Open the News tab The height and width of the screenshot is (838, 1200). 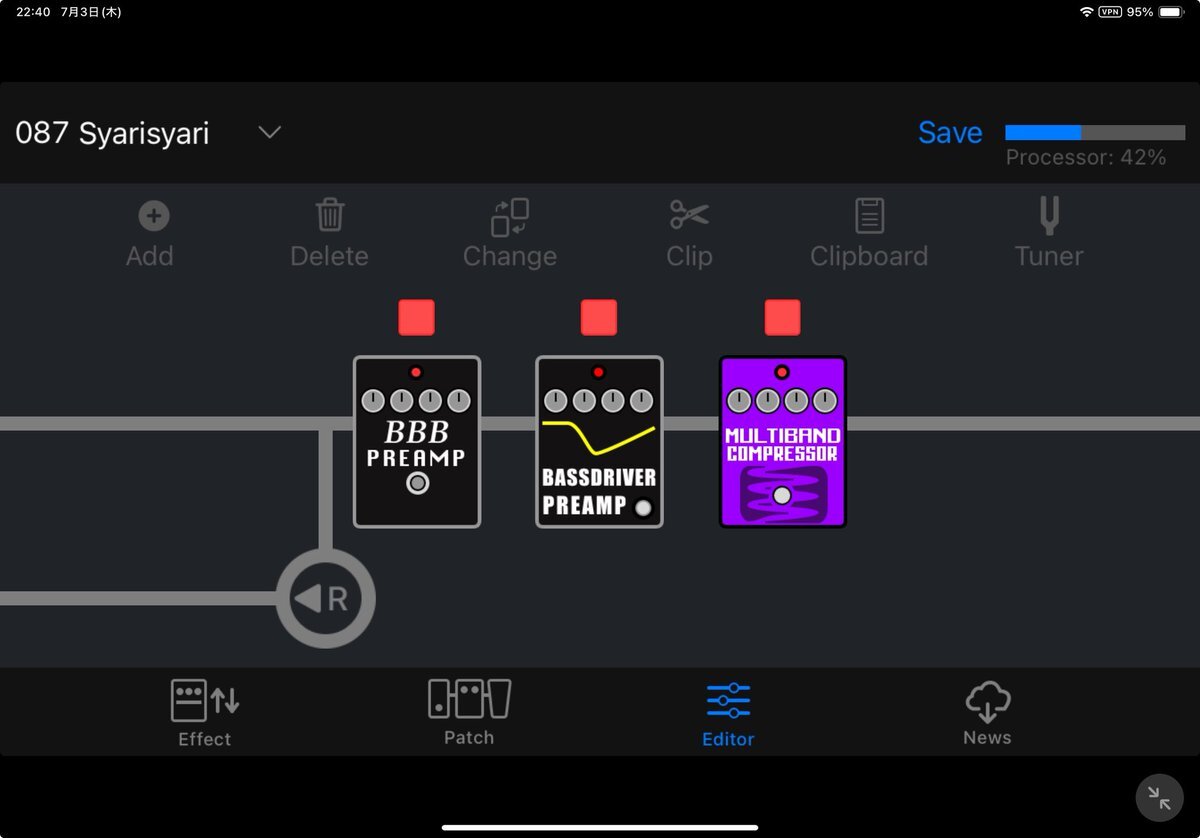point(987,713)
